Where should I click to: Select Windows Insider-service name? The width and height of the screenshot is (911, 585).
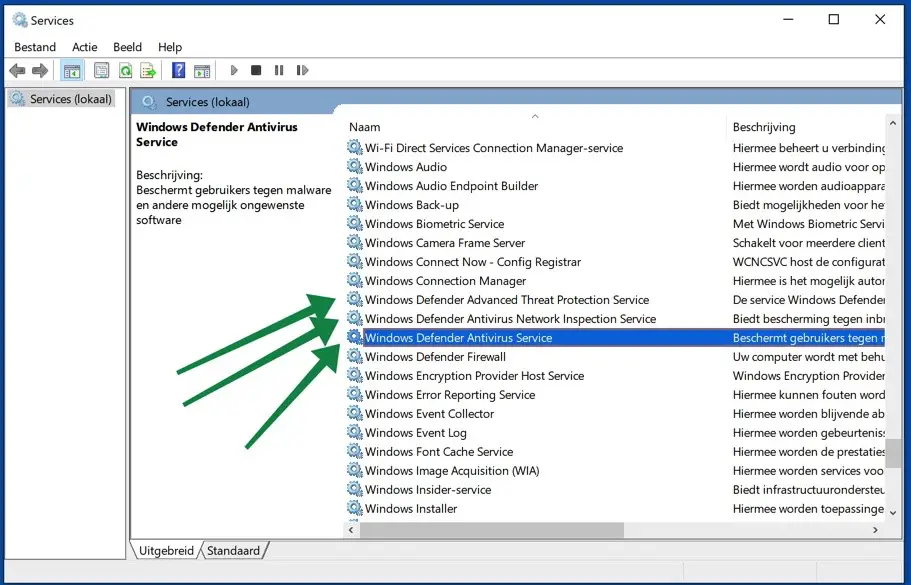point(428,490)
